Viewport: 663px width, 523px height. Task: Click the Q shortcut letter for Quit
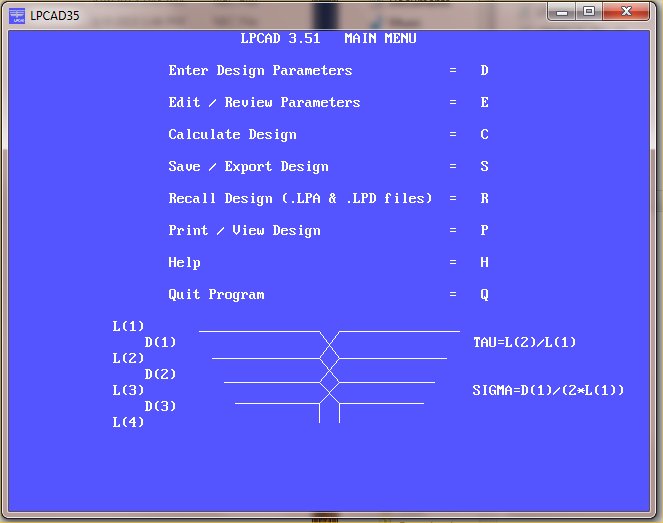point(484,295)
